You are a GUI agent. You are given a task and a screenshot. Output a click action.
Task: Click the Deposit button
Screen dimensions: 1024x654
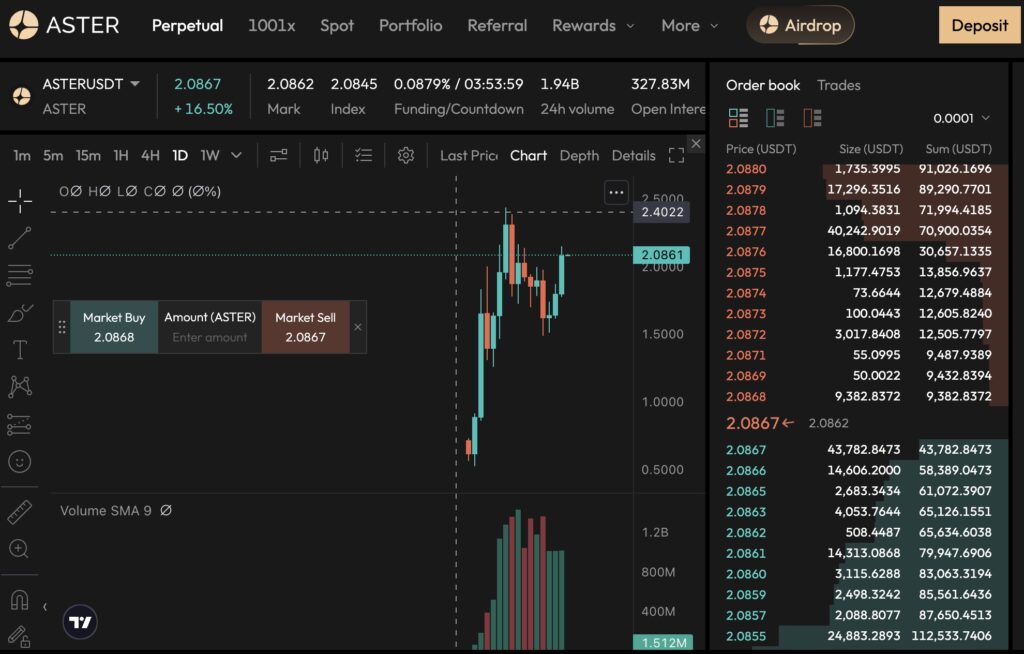(x=979, y=25)
